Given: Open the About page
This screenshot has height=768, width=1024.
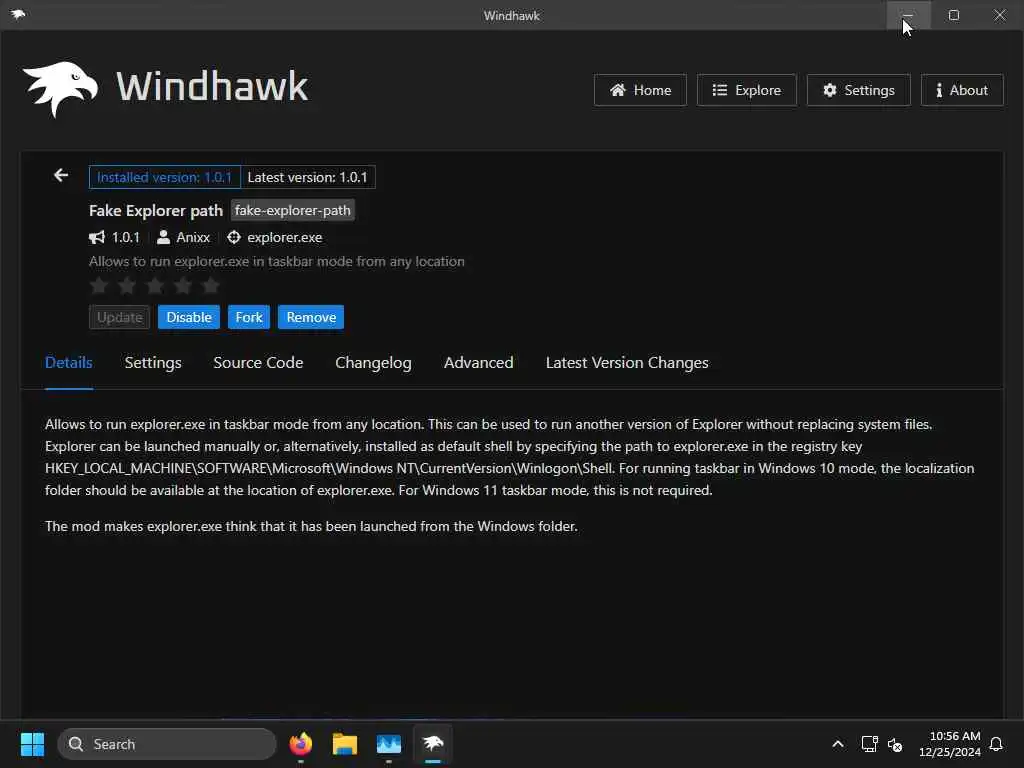Looking at the screenshot, I should pyautogui.click(x=962, y=90).
